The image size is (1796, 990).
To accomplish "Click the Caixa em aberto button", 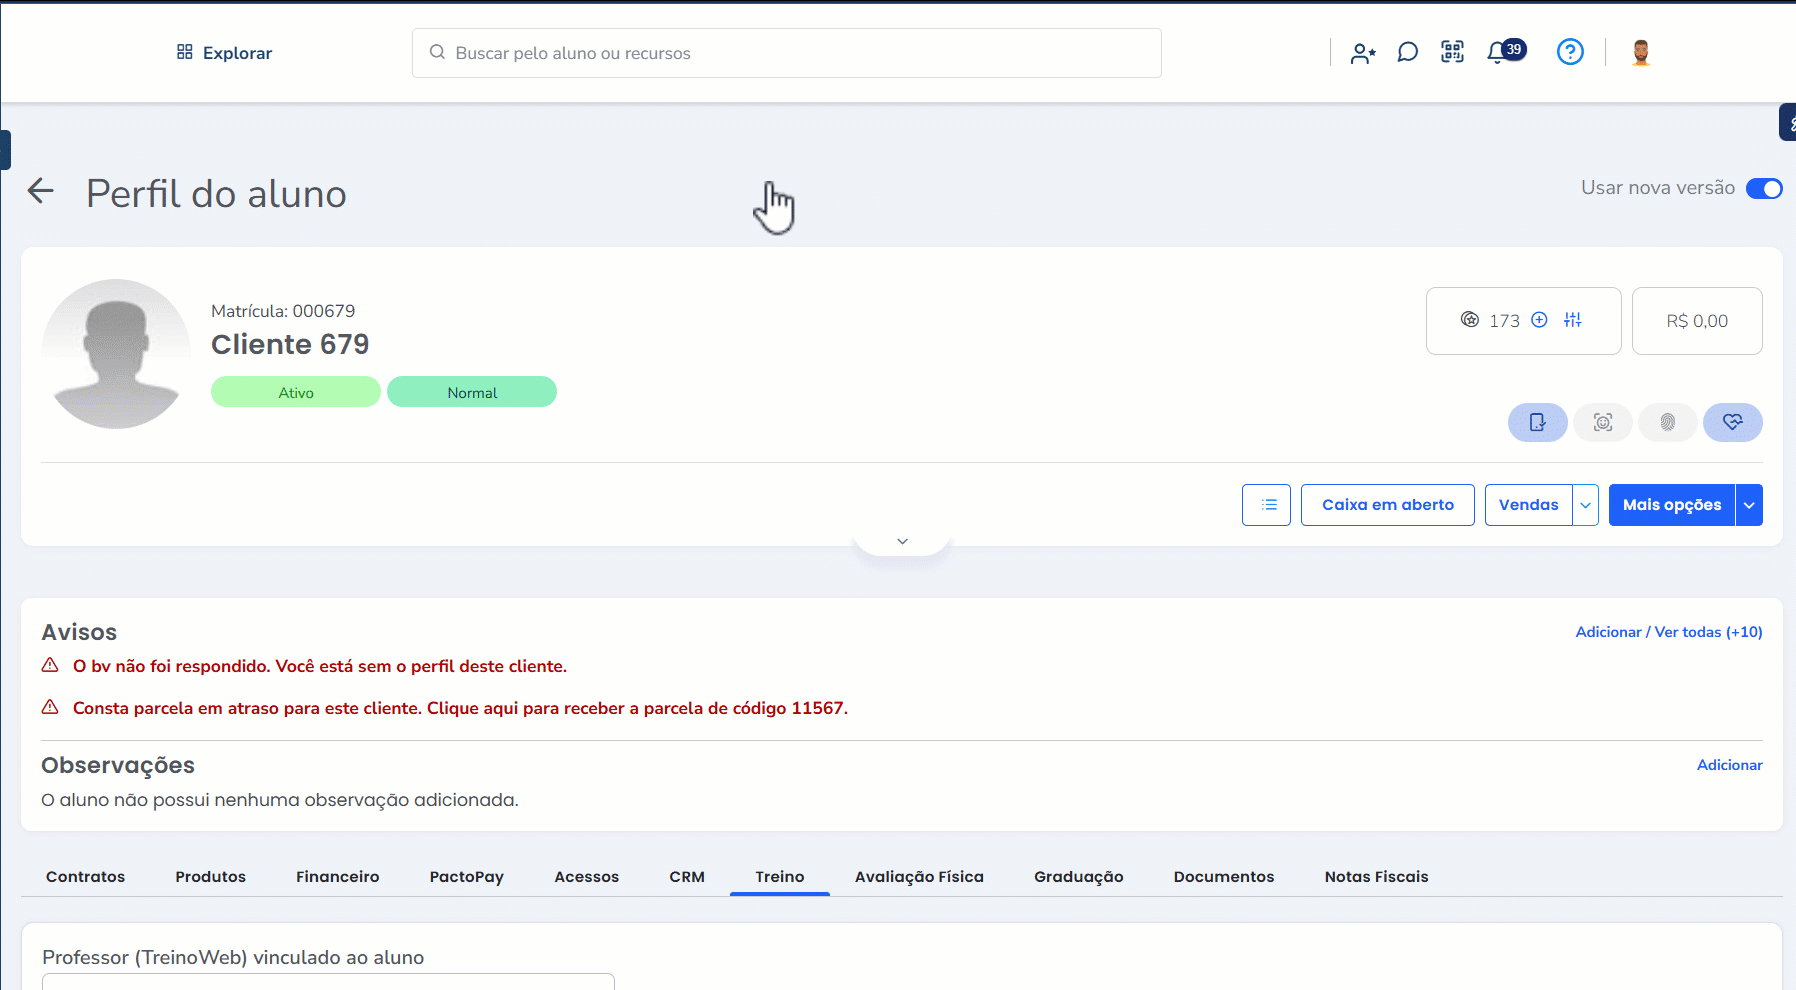I will tap(1387, 505).
